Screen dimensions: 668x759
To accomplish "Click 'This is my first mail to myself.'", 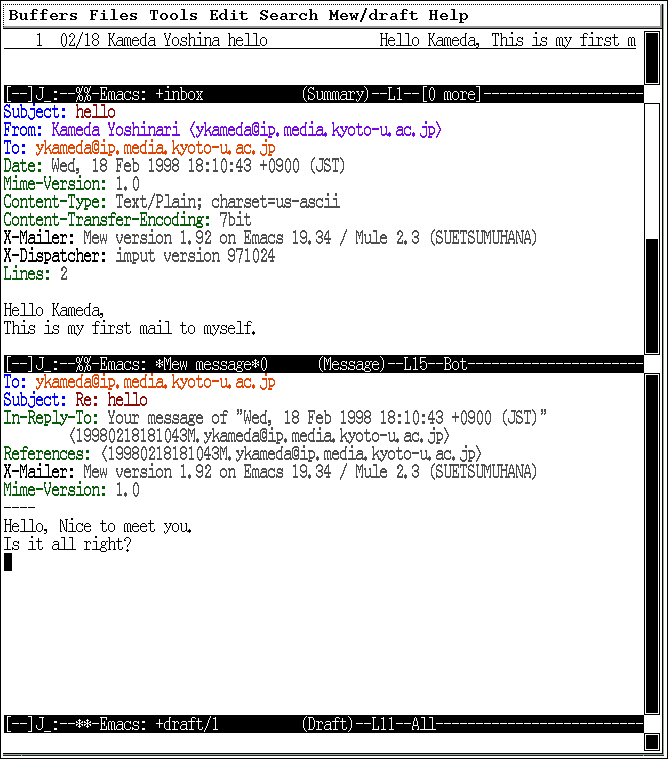I will coord(130,328).
